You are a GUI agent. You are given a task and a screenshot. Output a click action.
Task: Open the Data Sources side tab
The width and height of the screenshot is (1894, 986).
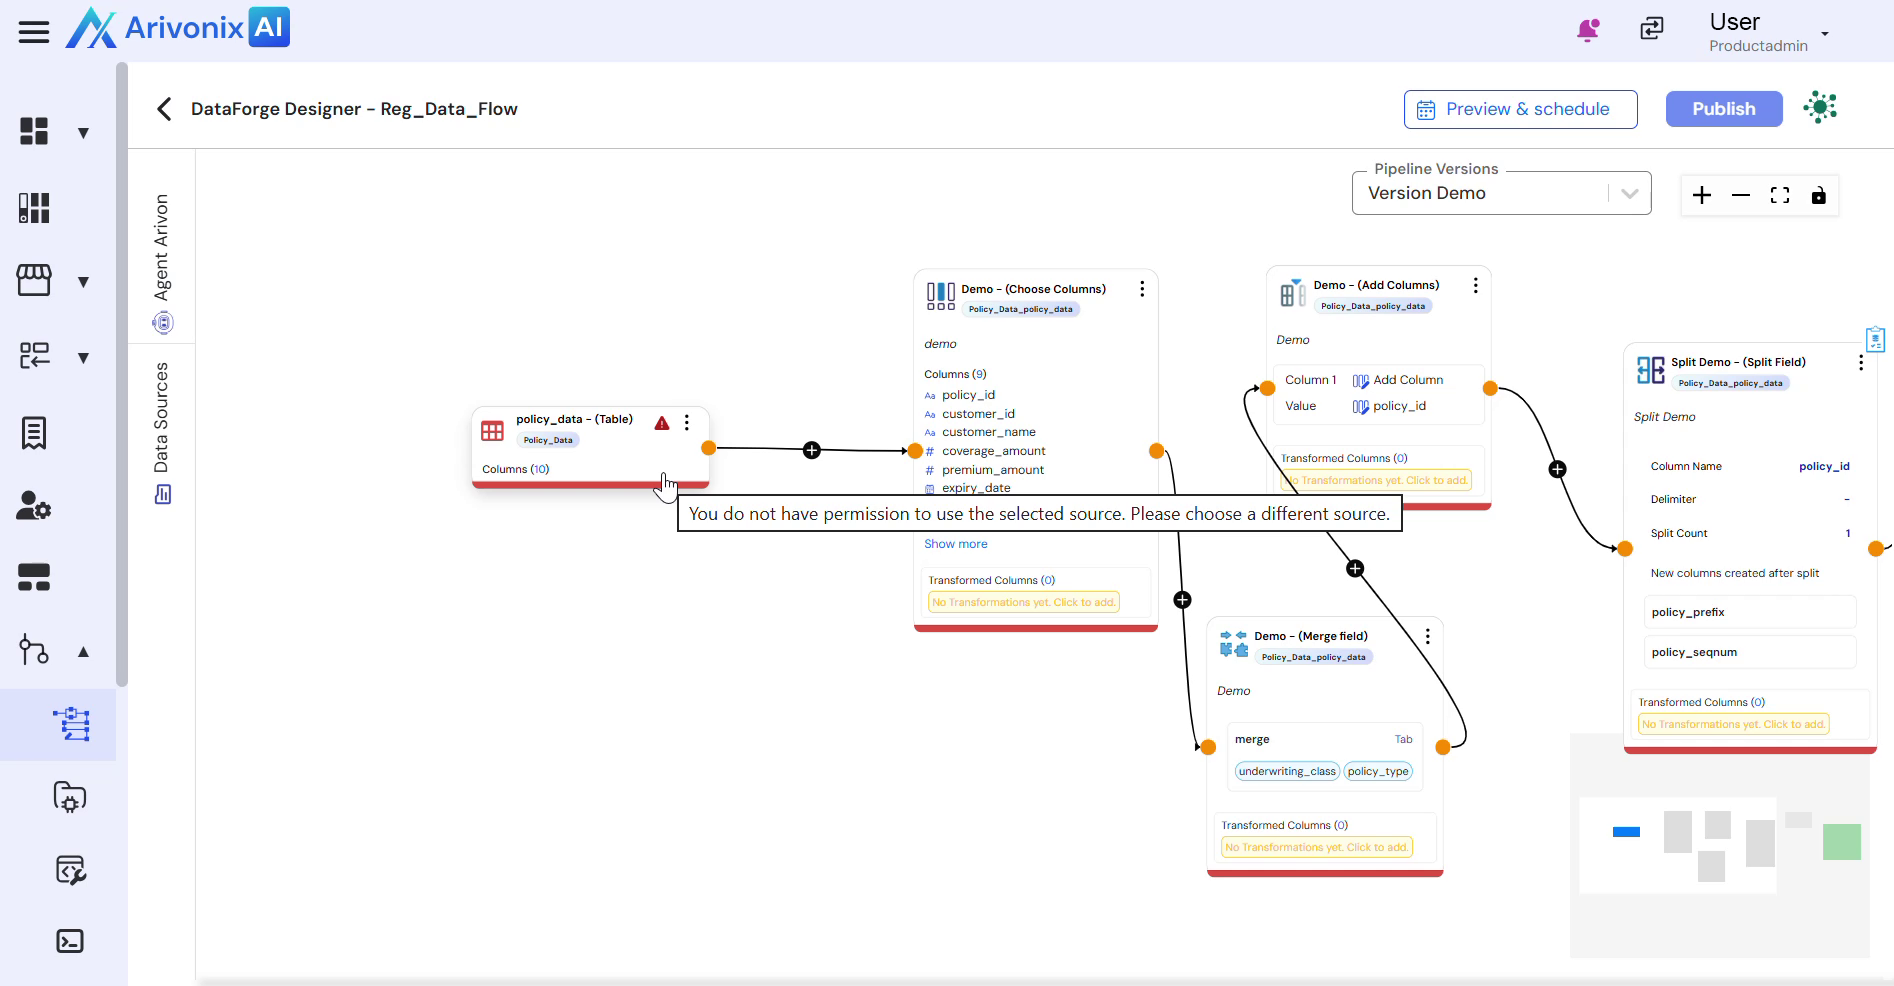(x=162, y=430)
